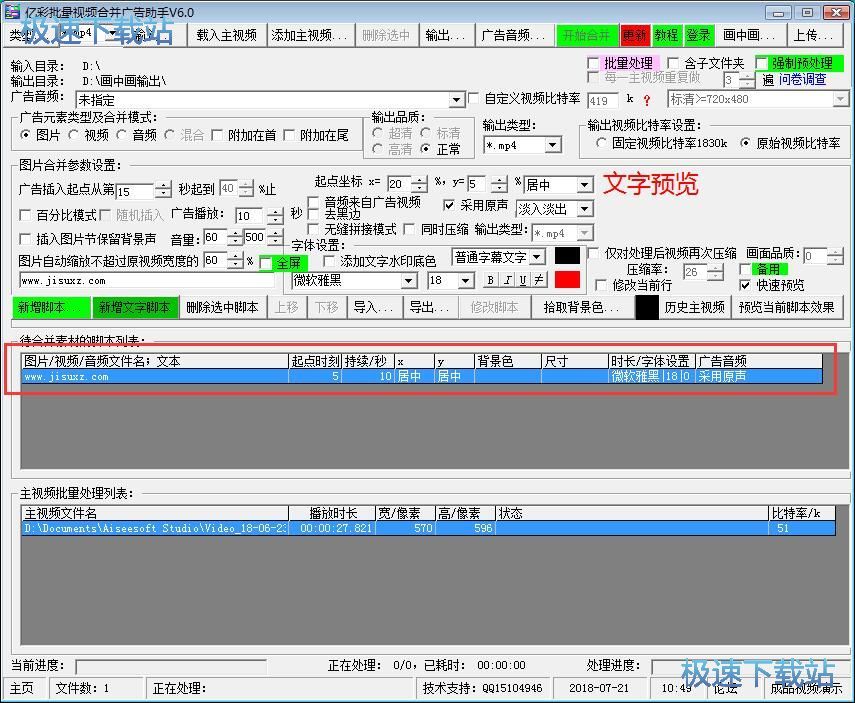The height and width of the screenshot is (703, 855).
Task: Check 添加文字水印底色 option
Action: pyautogui.click(x=329, y=261)
